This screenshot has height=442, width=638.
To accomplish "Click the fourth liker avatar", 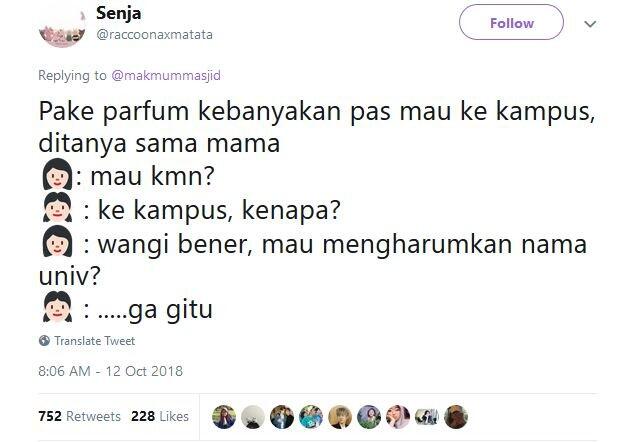I will click(311, 416).
